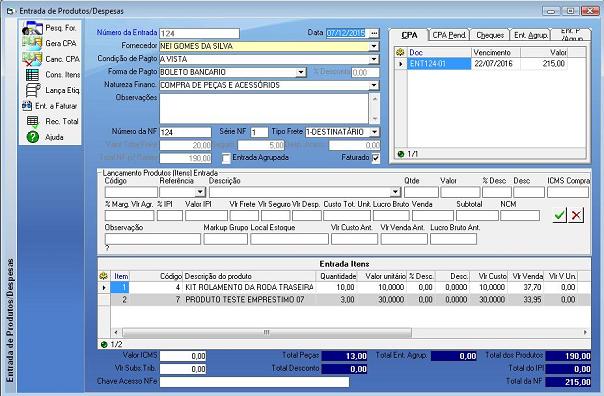Switch to the CPA Pend. tab
The width and height of the screenshot is (604, 396).
tap(449, 35)
